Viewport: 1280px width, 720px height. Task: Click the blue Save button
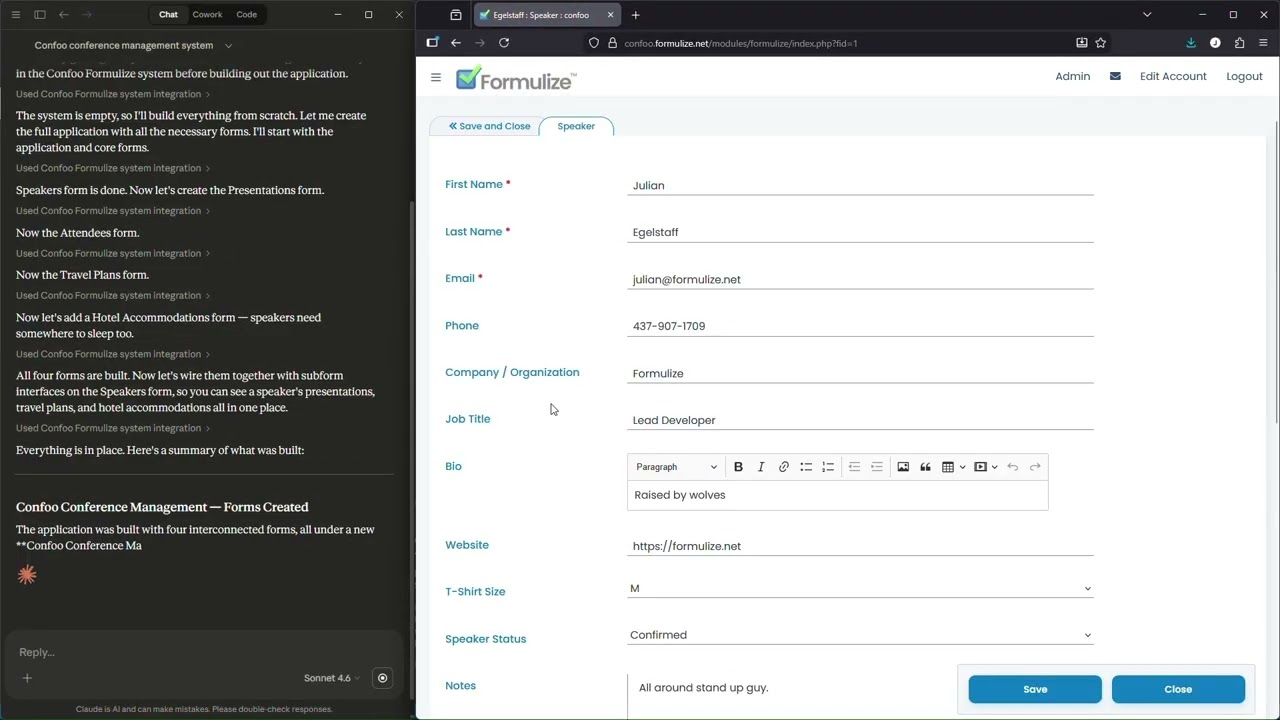click(x=1035, y=689)
